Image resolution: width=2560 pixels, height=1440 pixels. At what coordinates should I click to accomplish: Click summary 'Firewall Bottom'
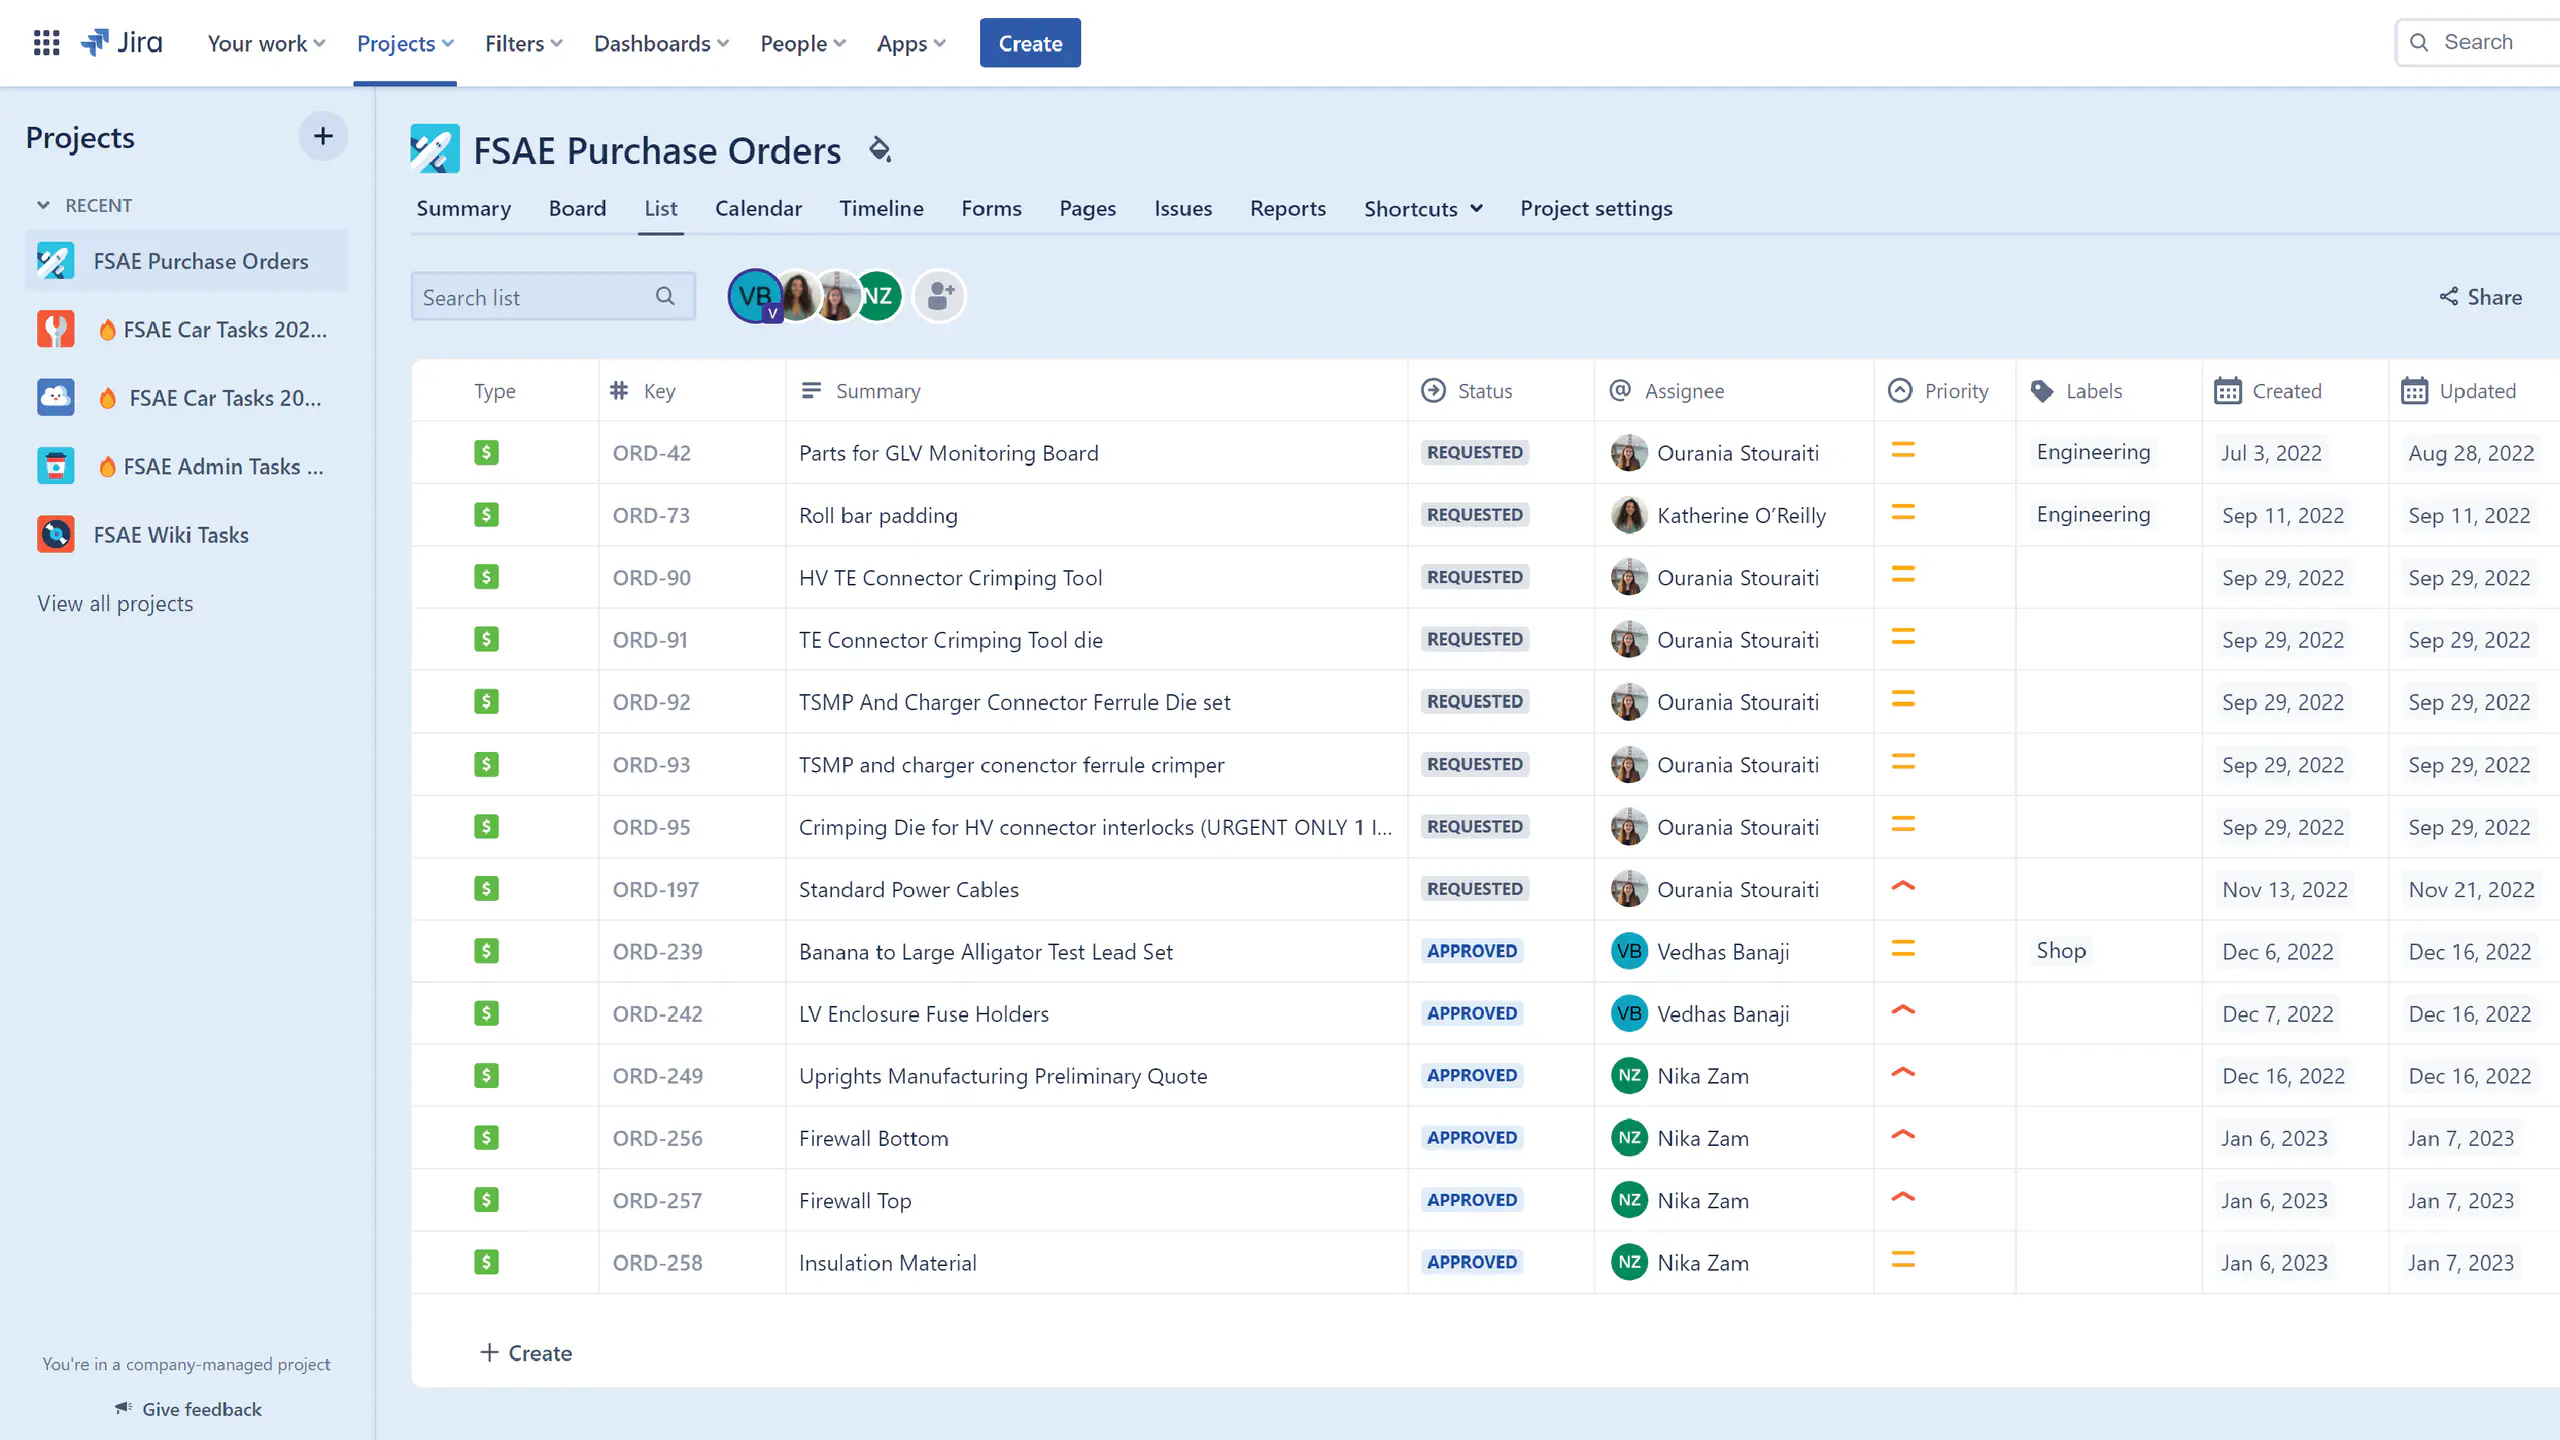(873, 1138)
